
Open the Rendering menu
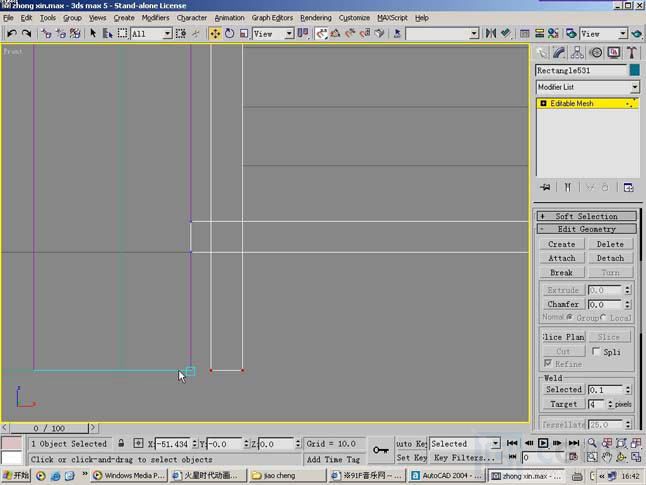coord(316,18)
